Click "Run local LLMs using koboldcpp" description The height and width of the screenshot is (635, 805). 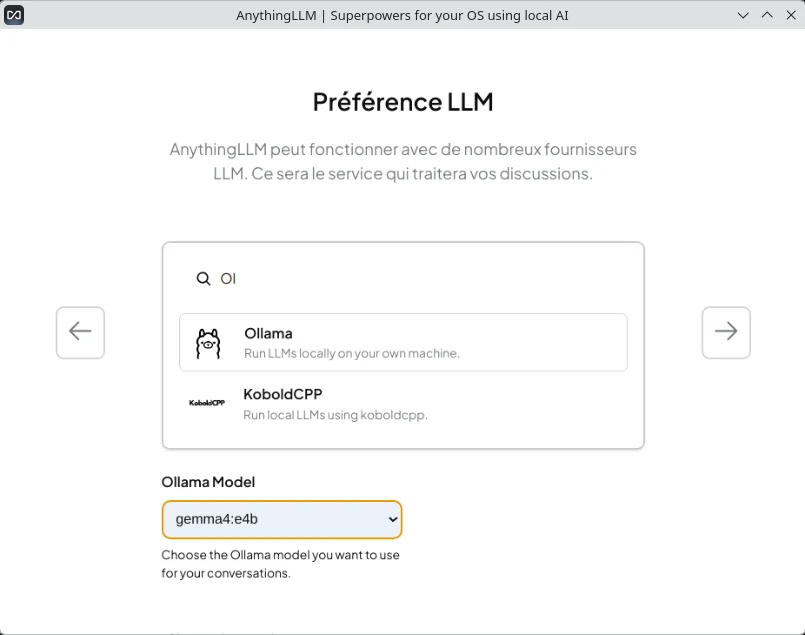[x=335, y=414]
